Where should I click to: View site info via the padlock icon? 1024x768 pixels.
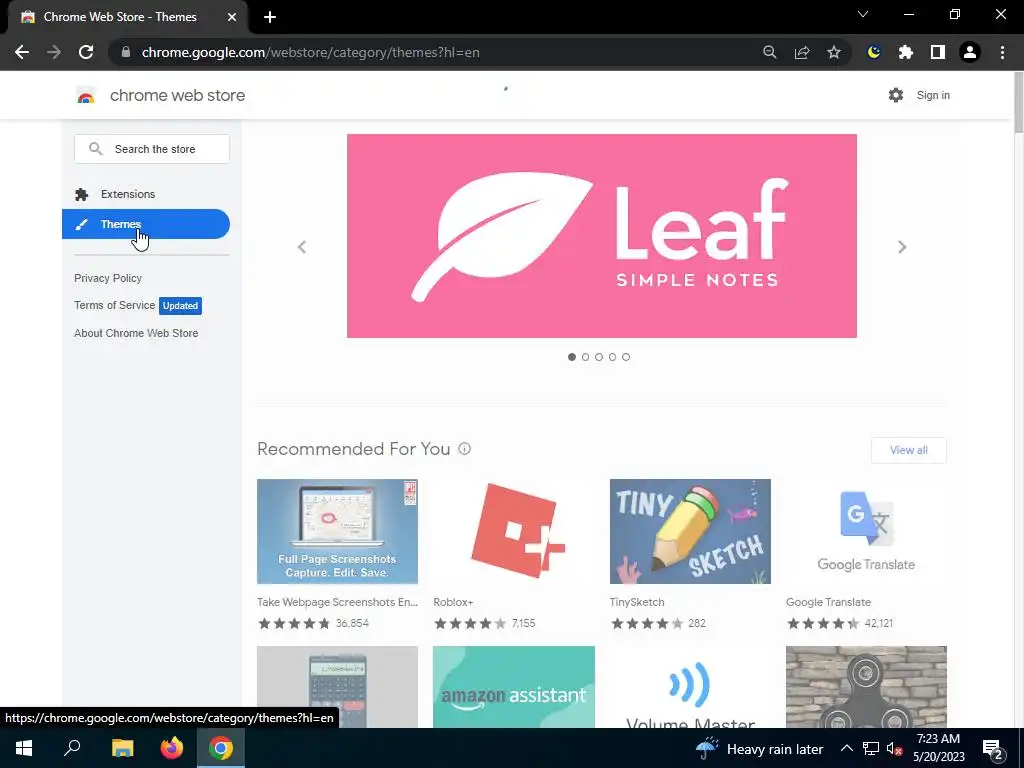pyautogui.click(x=126, y=52)
